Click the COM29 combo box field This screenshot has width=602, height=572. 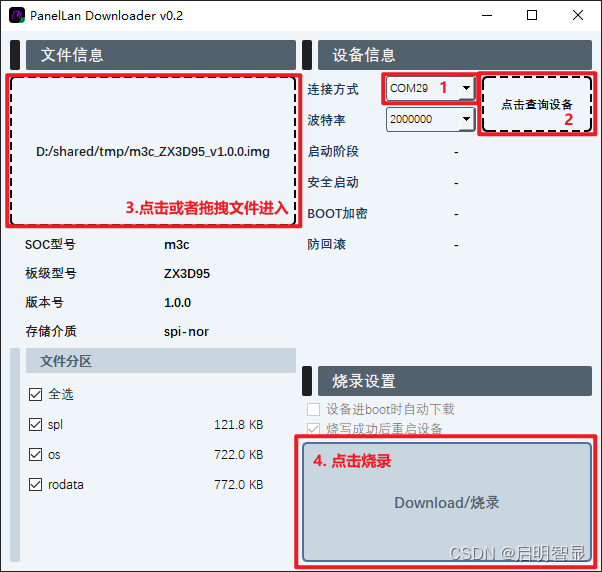pyautogui.click(x=430, y=88)
